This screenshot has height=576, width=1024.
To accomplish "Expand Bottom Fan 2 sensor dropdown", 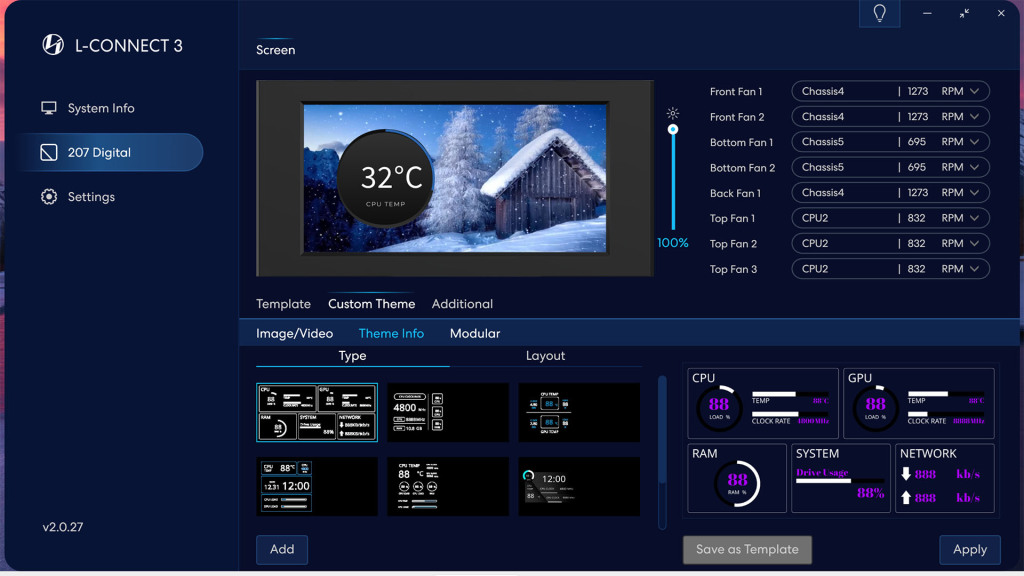I will tap(890, 167).
